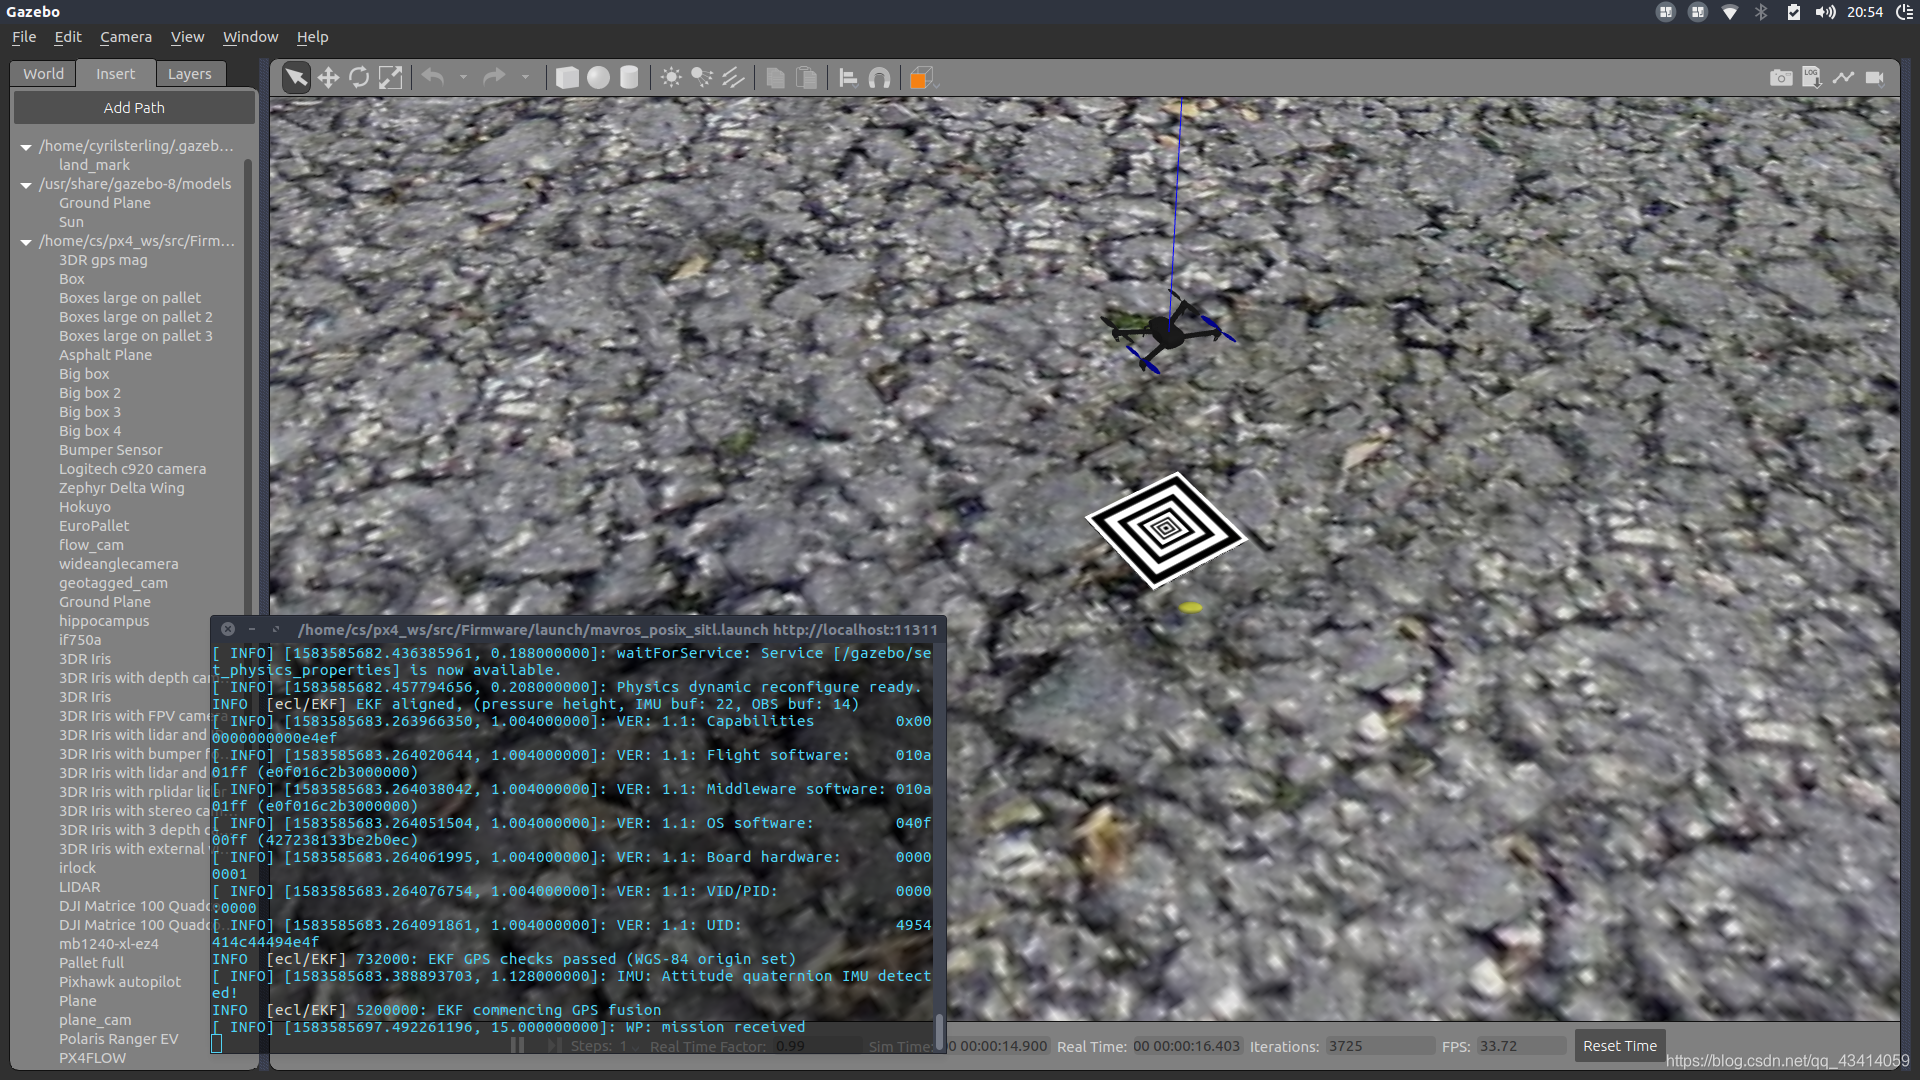The height and width of the screenshot is (1080, 1920).
Task: Click the quadcopter drone in the scene
Action: pyautogui.click(x=1168, y=334)
